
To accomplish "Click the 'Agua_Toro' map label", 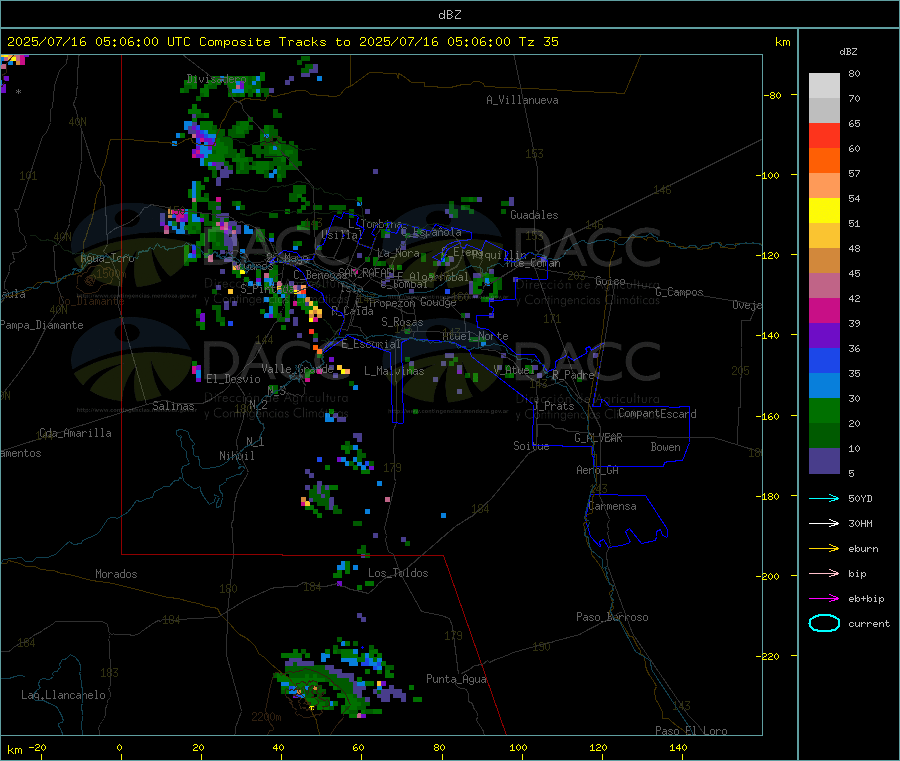I will pyautogui.click(x=107, y=258).
